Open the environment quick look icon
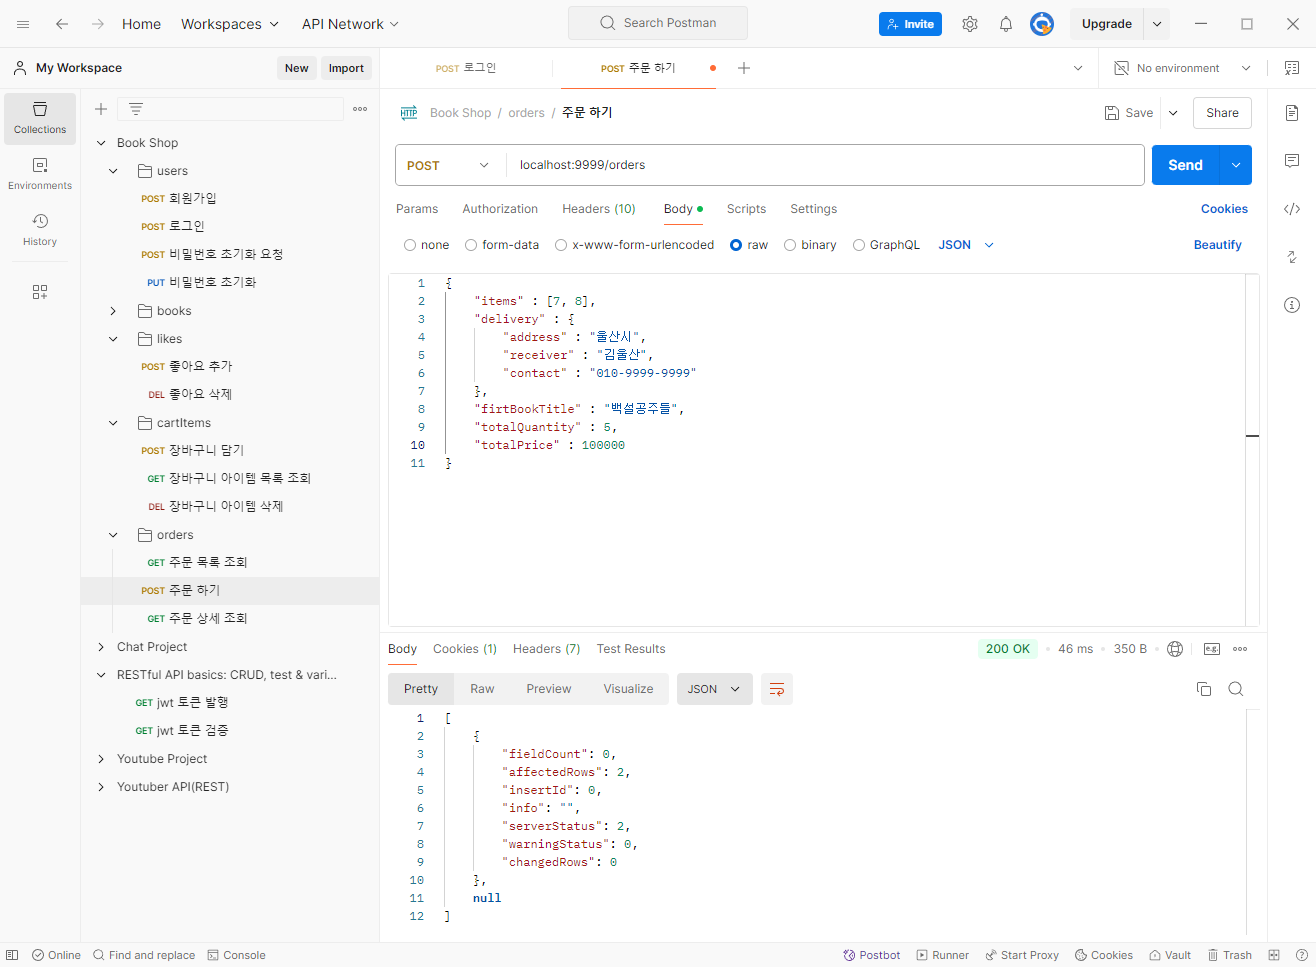Image resolution: width=1316 pixels, height=967 pixels. [x=1292, y=68]
